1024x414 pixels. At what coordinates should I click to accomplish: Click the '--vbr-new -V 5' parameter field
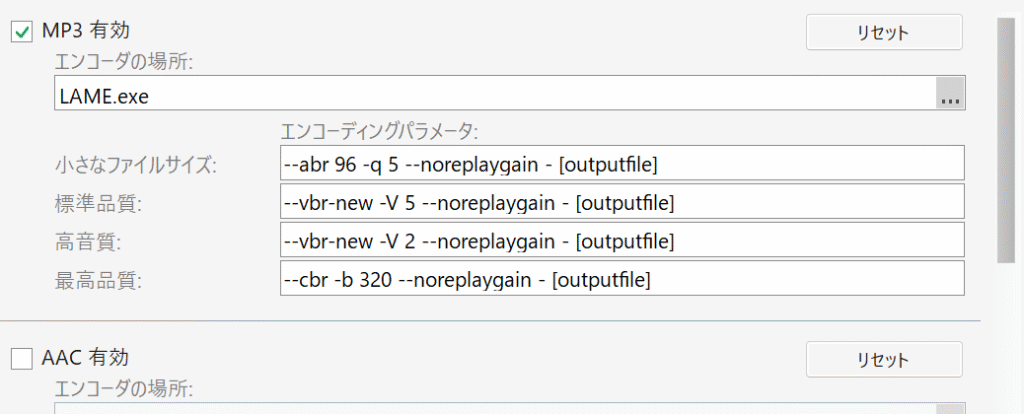point(621,203)
